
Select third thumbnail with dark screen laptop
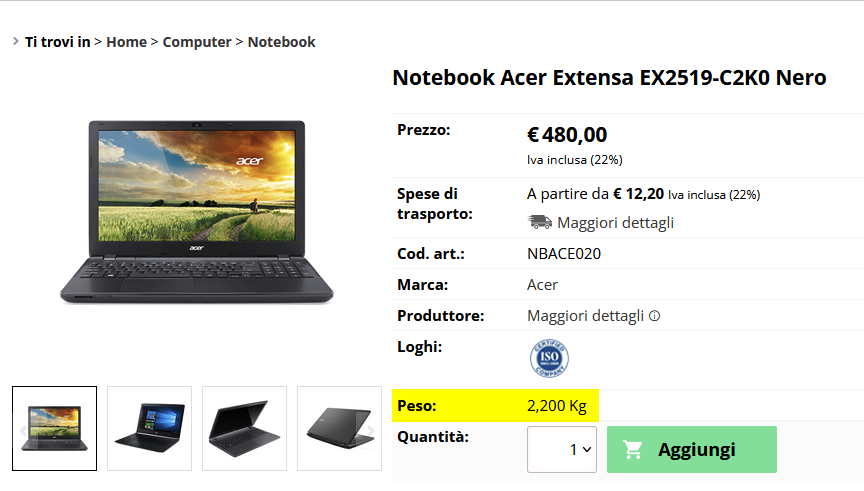(x=245, y=428)
